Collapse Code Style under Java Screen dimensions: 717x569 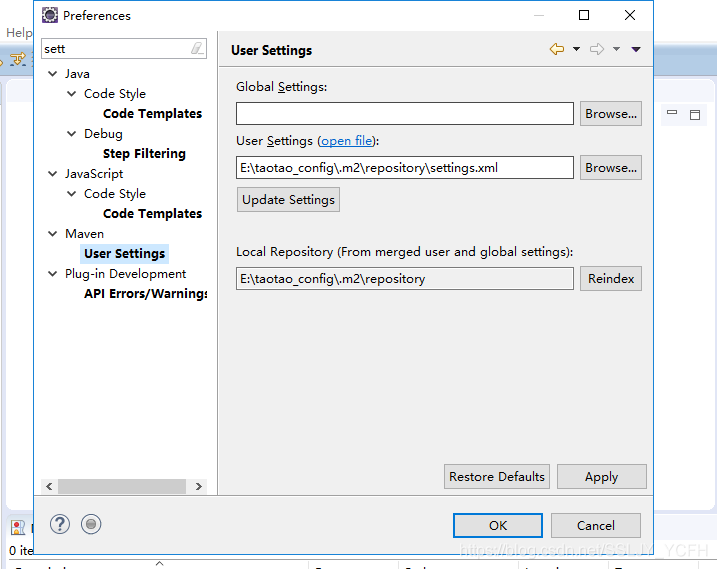(x=72, y=94)
